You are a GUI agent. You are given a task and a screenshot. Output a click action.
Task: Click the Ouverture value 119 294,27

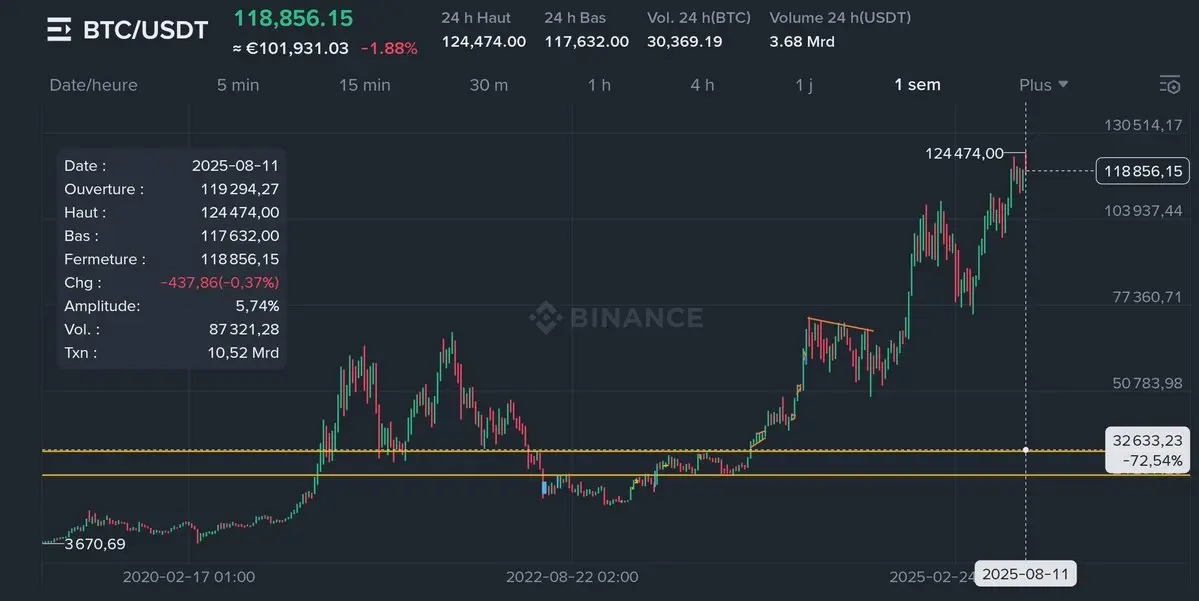pos(239,189)
